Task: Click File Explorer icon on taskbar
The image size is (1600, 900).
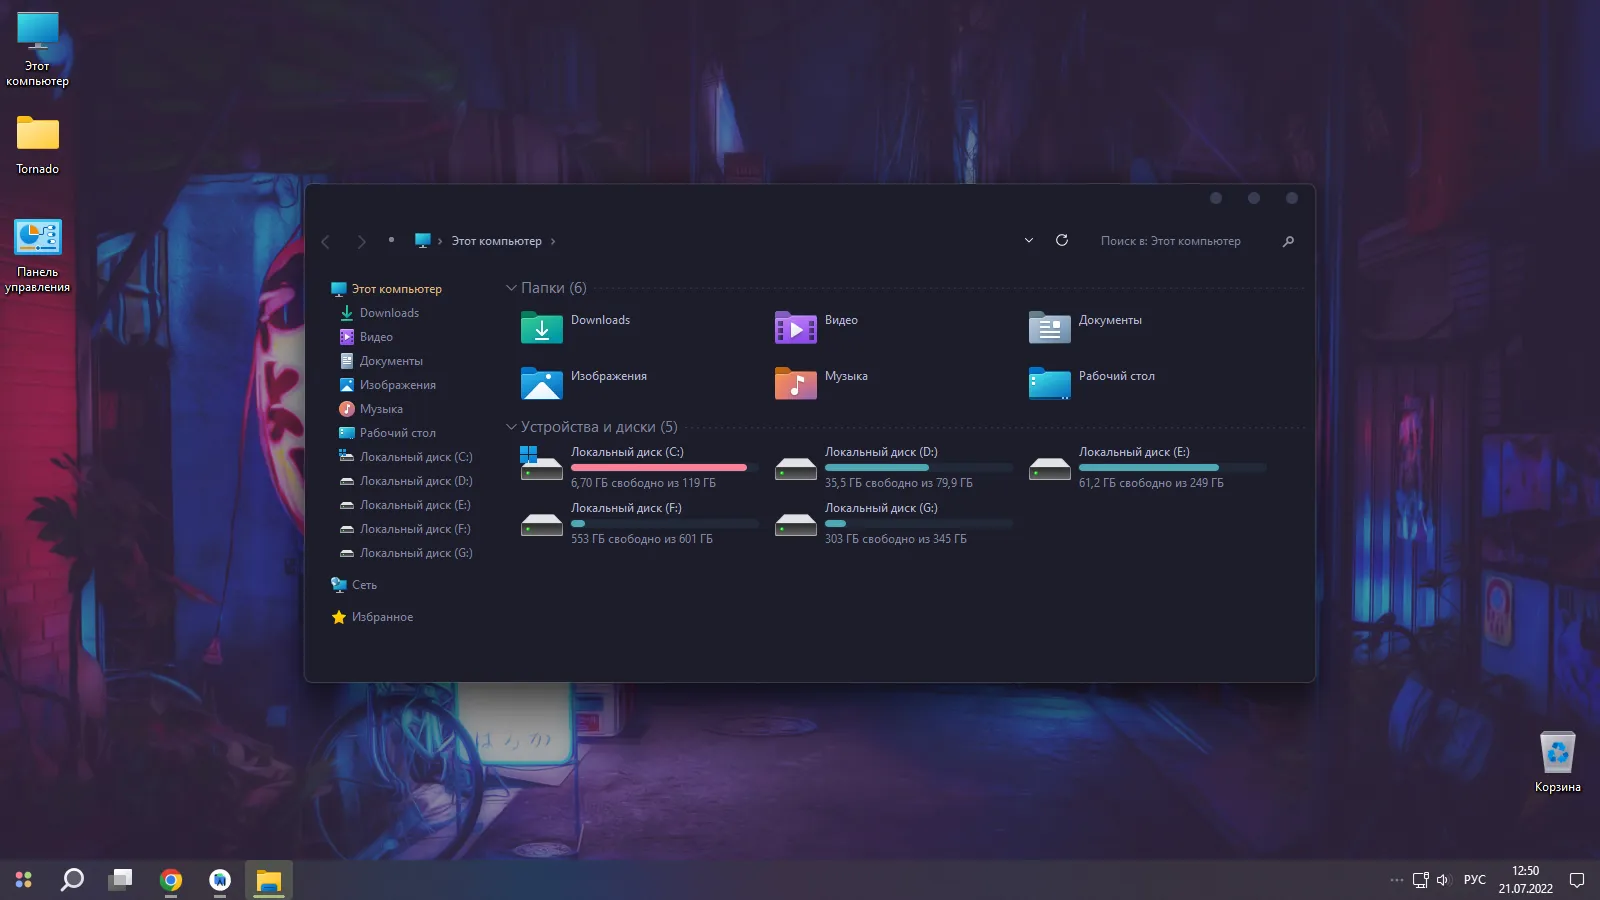Action: pyautogui.click(x=269, y=880)
